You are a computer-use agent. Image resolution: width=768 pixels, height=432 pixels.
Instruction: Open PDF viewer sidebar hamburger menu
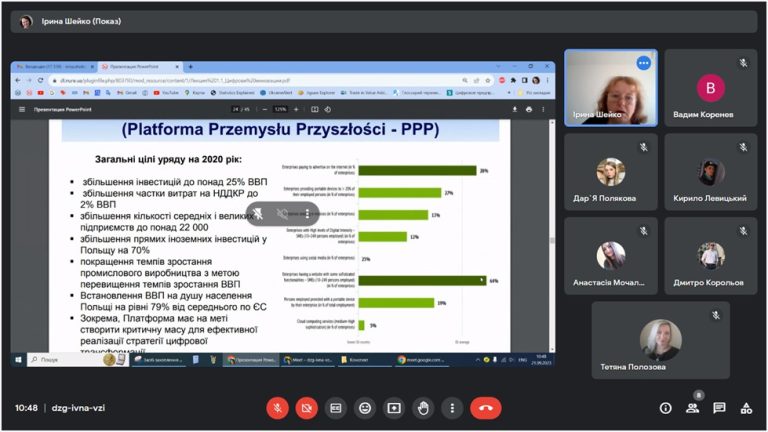tap(22, 109)
